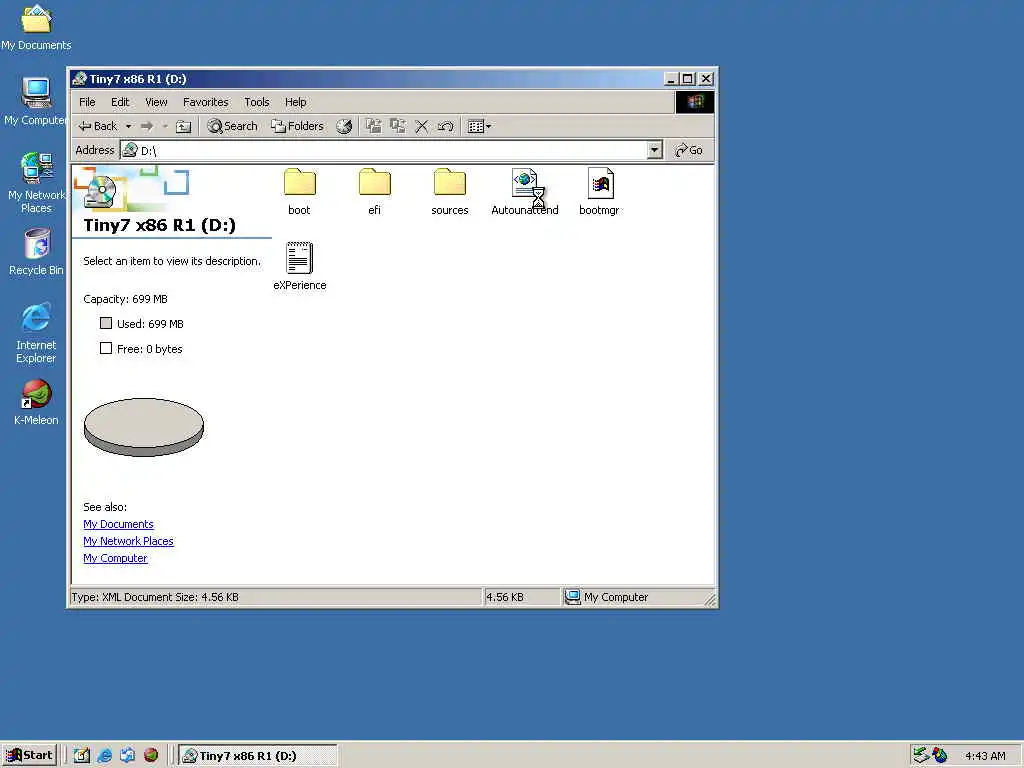Screen dimensions: 1024x768
Task: Click the Forward arrow button
Action: [147, 126]
